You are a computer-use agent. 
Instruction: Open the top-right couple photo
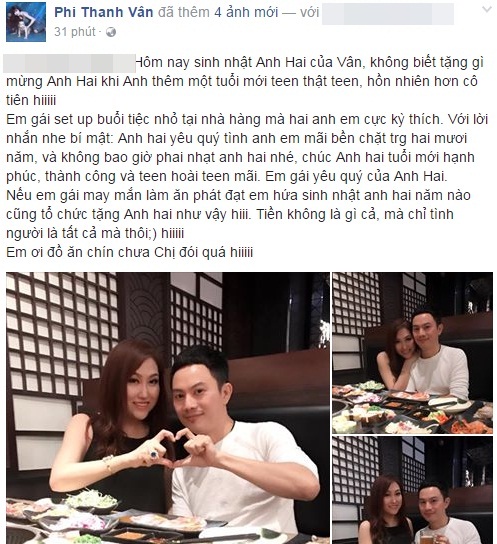(x=412, y=353)
